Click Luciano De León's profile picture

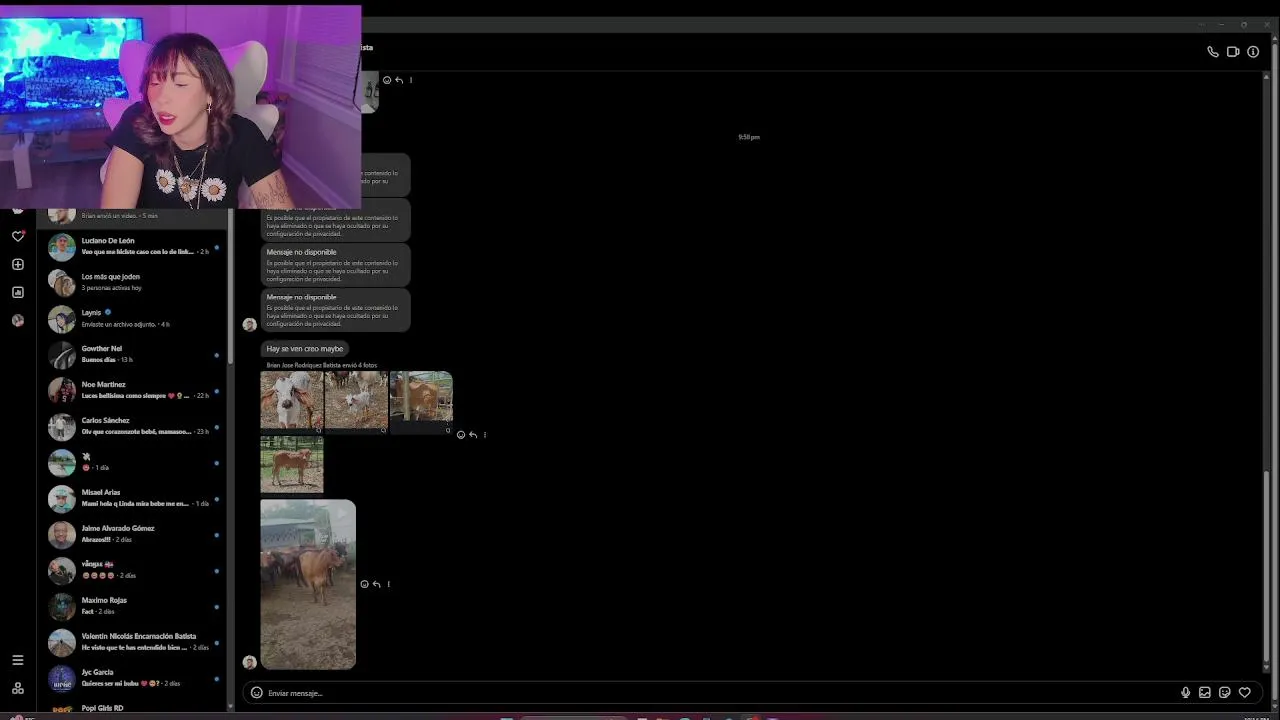[x=62, y=246]
